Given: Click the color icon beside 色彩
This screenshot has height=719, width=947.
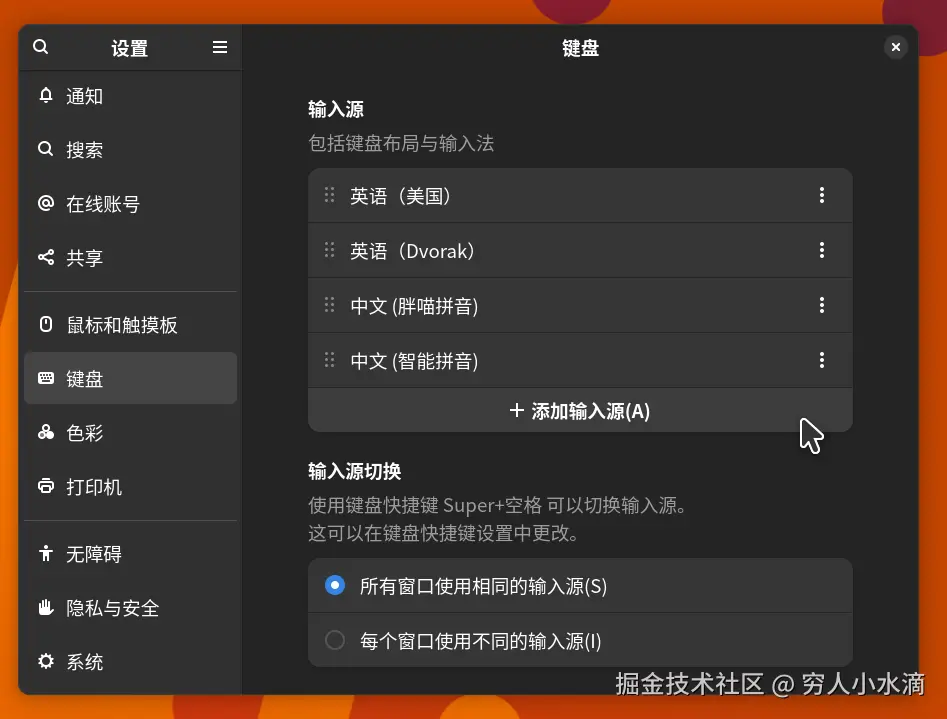Looking at the screenshot, I should tap(46, 432).
